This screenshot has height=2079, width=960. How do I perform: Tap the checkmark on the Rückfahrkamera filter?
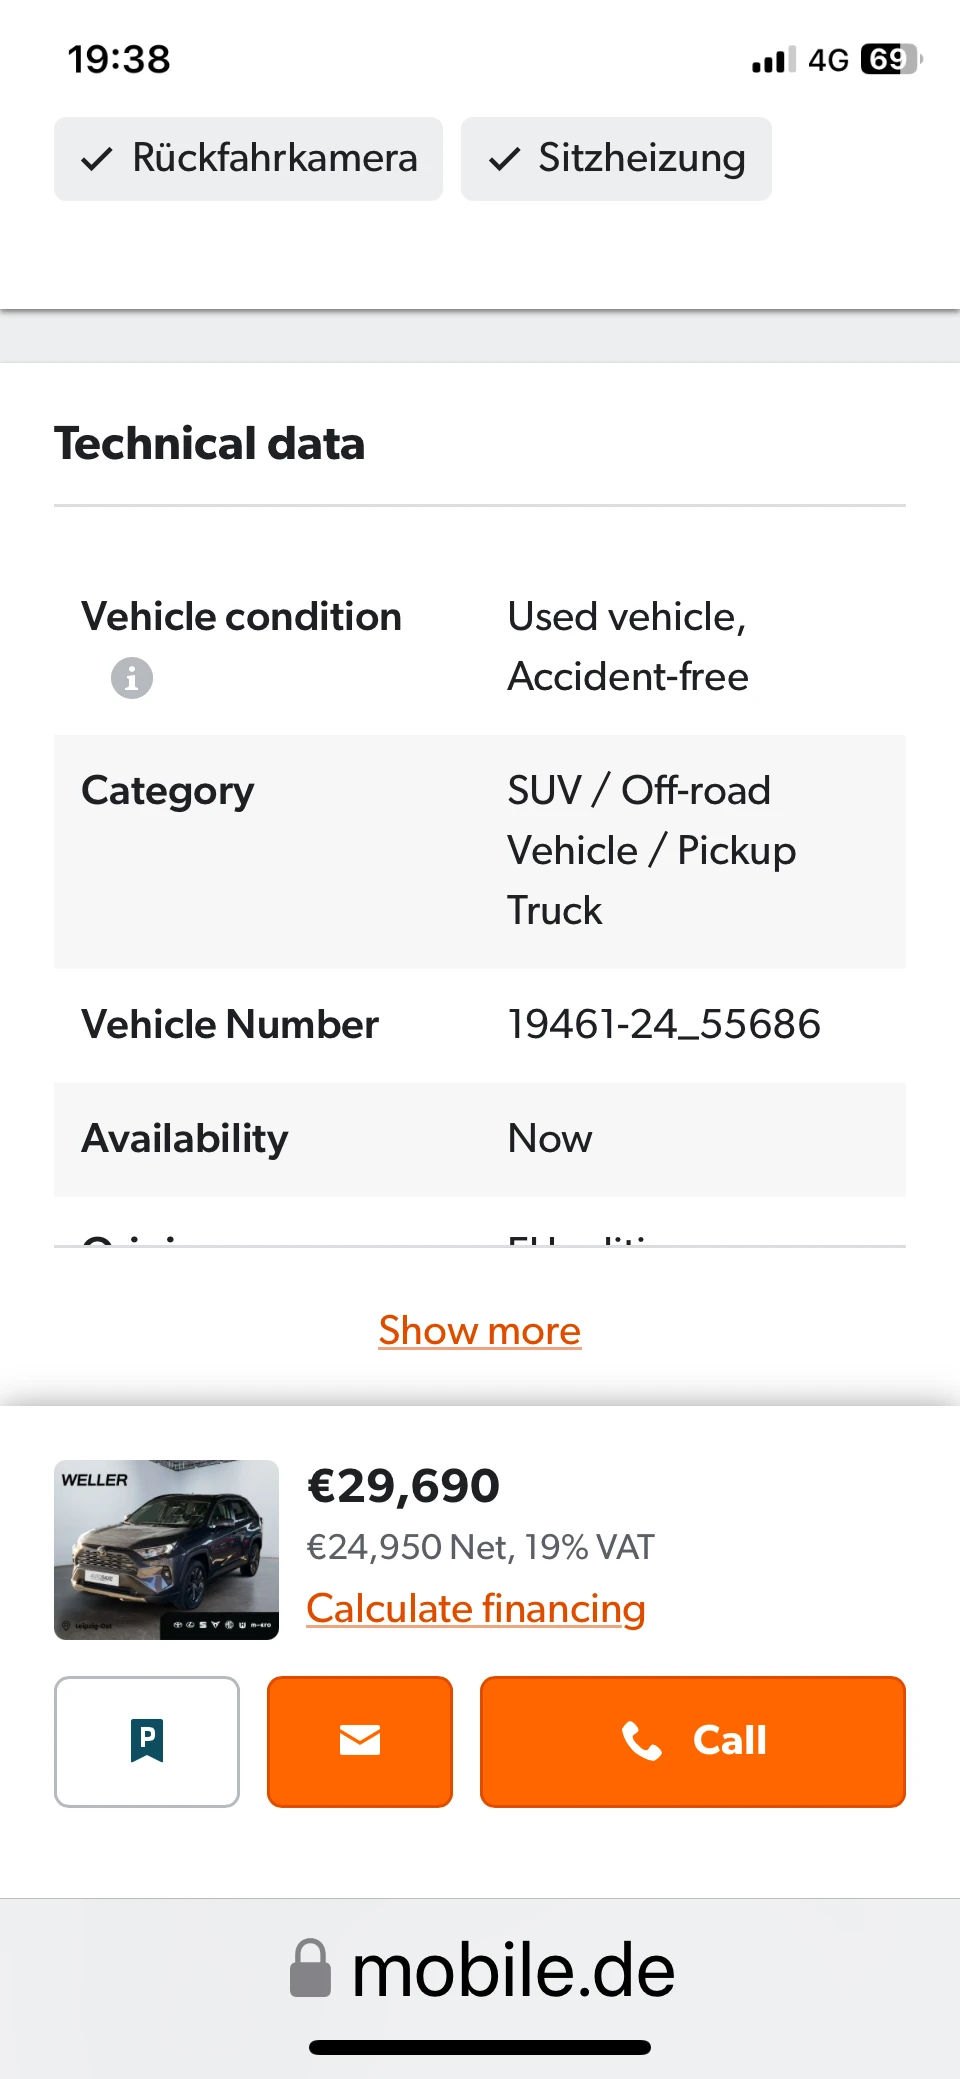(x=99, y=157)
